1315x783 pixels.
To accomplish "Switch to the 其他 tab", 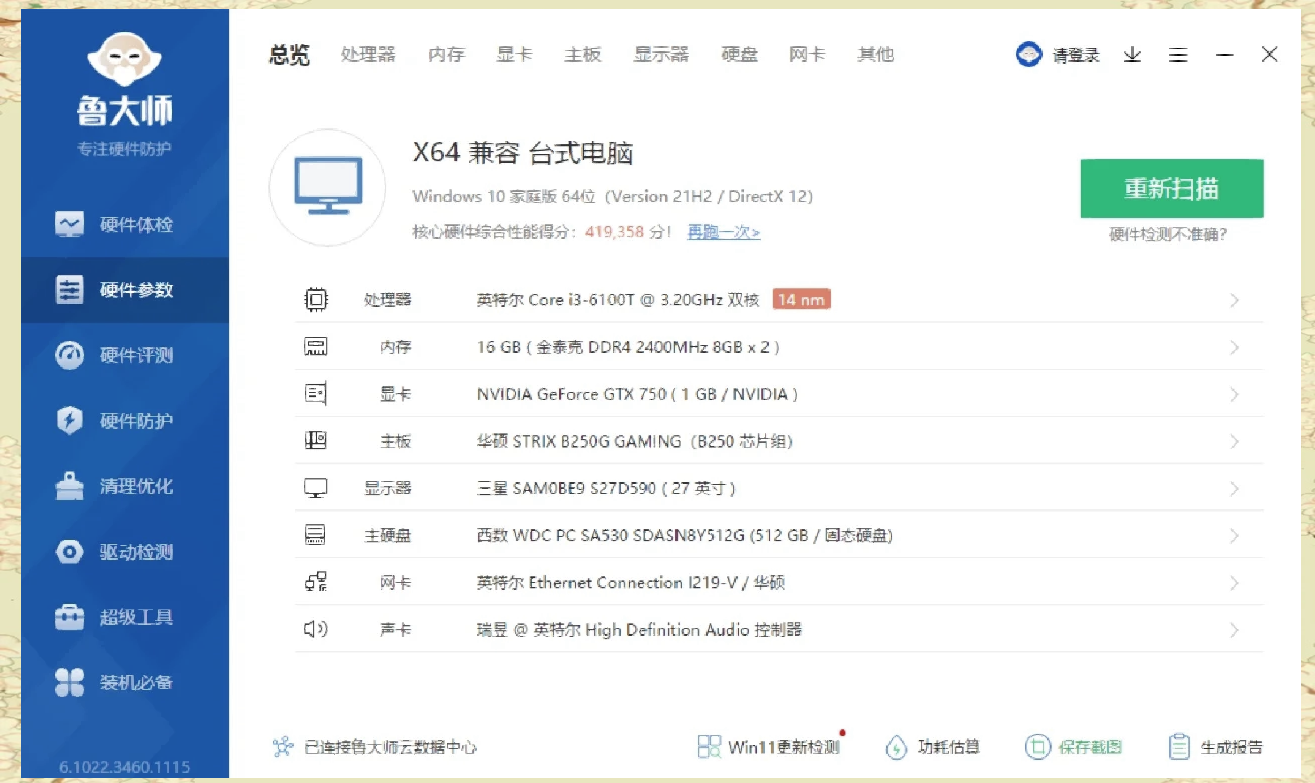I will click(875, 54).
